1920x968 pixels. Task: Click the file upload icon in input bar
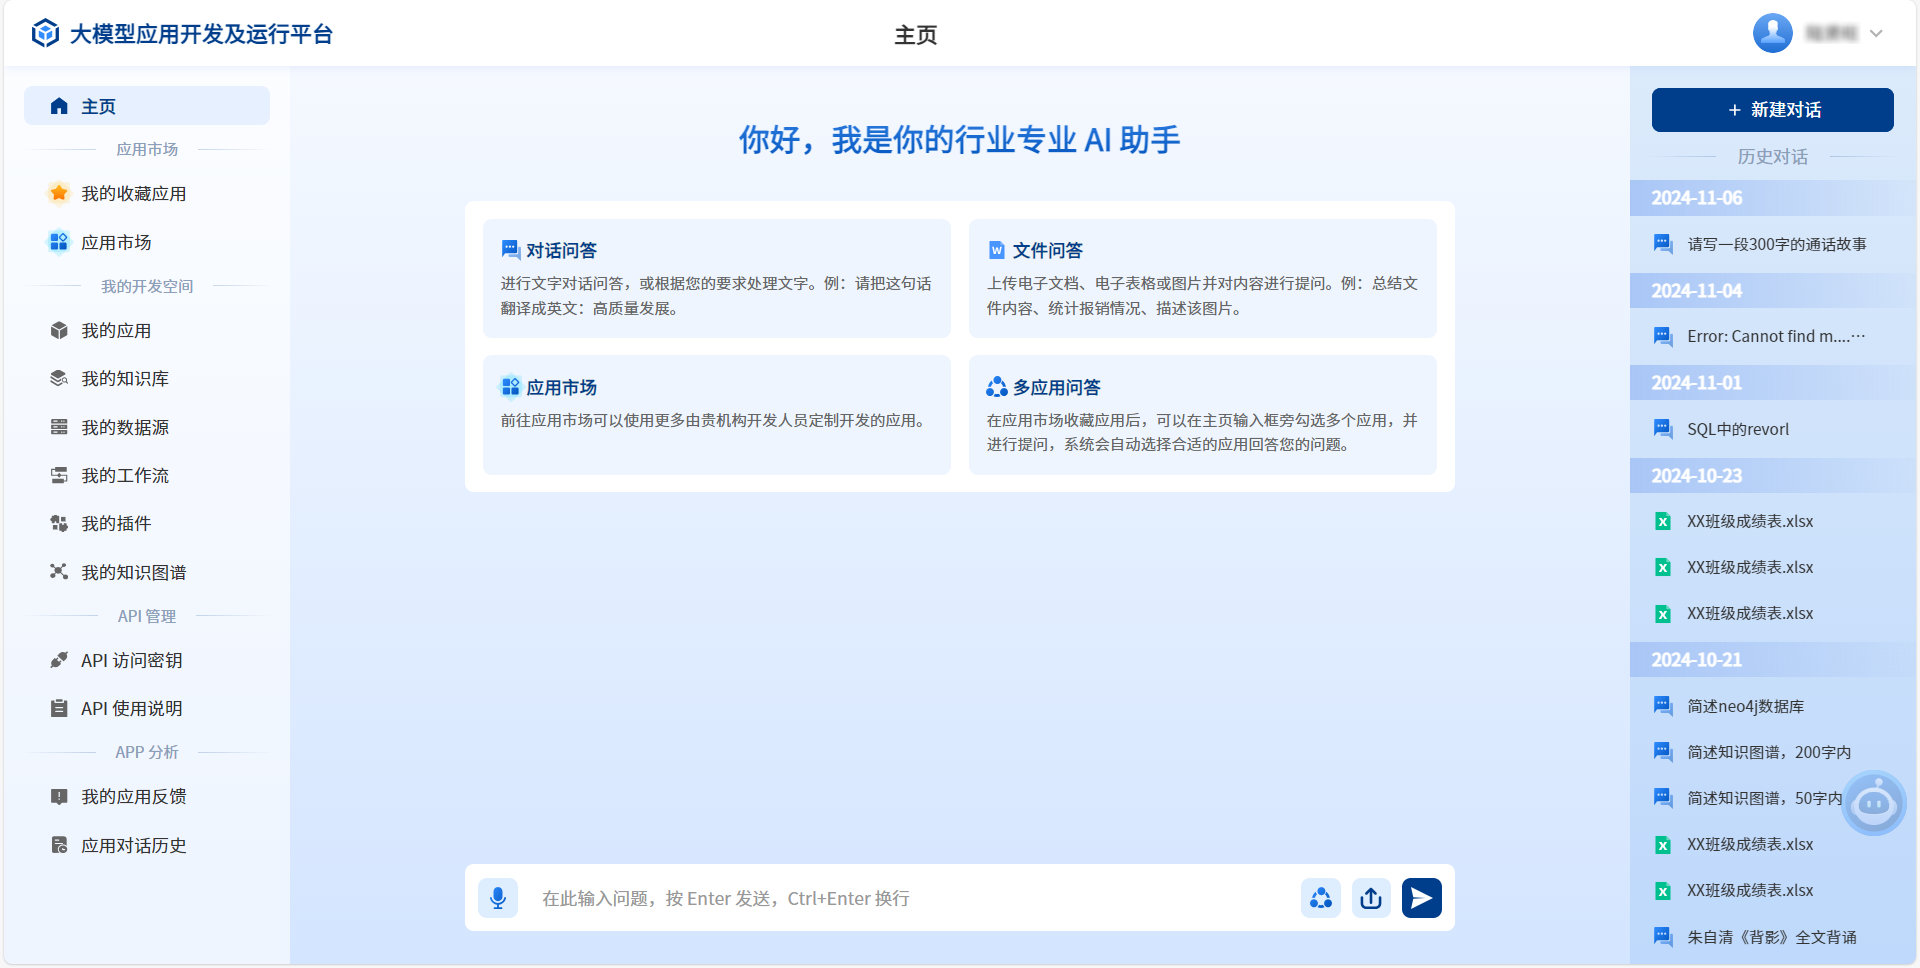point(1371,898)
